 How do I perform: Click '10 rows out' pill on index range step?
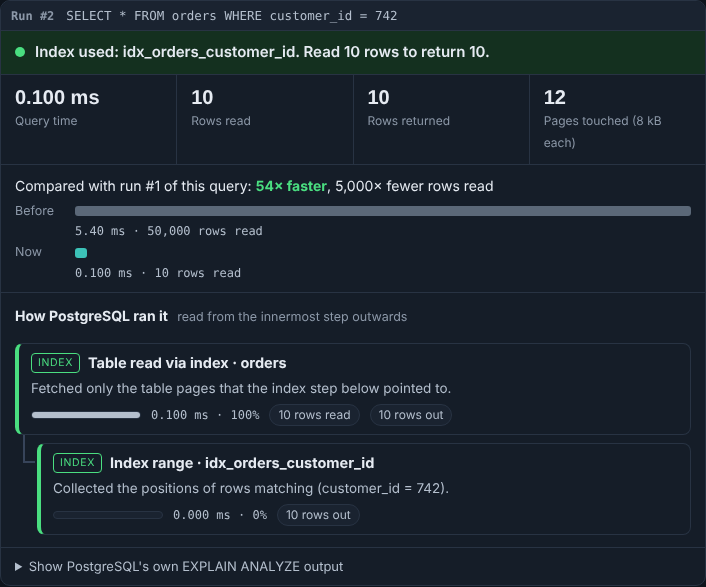(x=318, y=515)
